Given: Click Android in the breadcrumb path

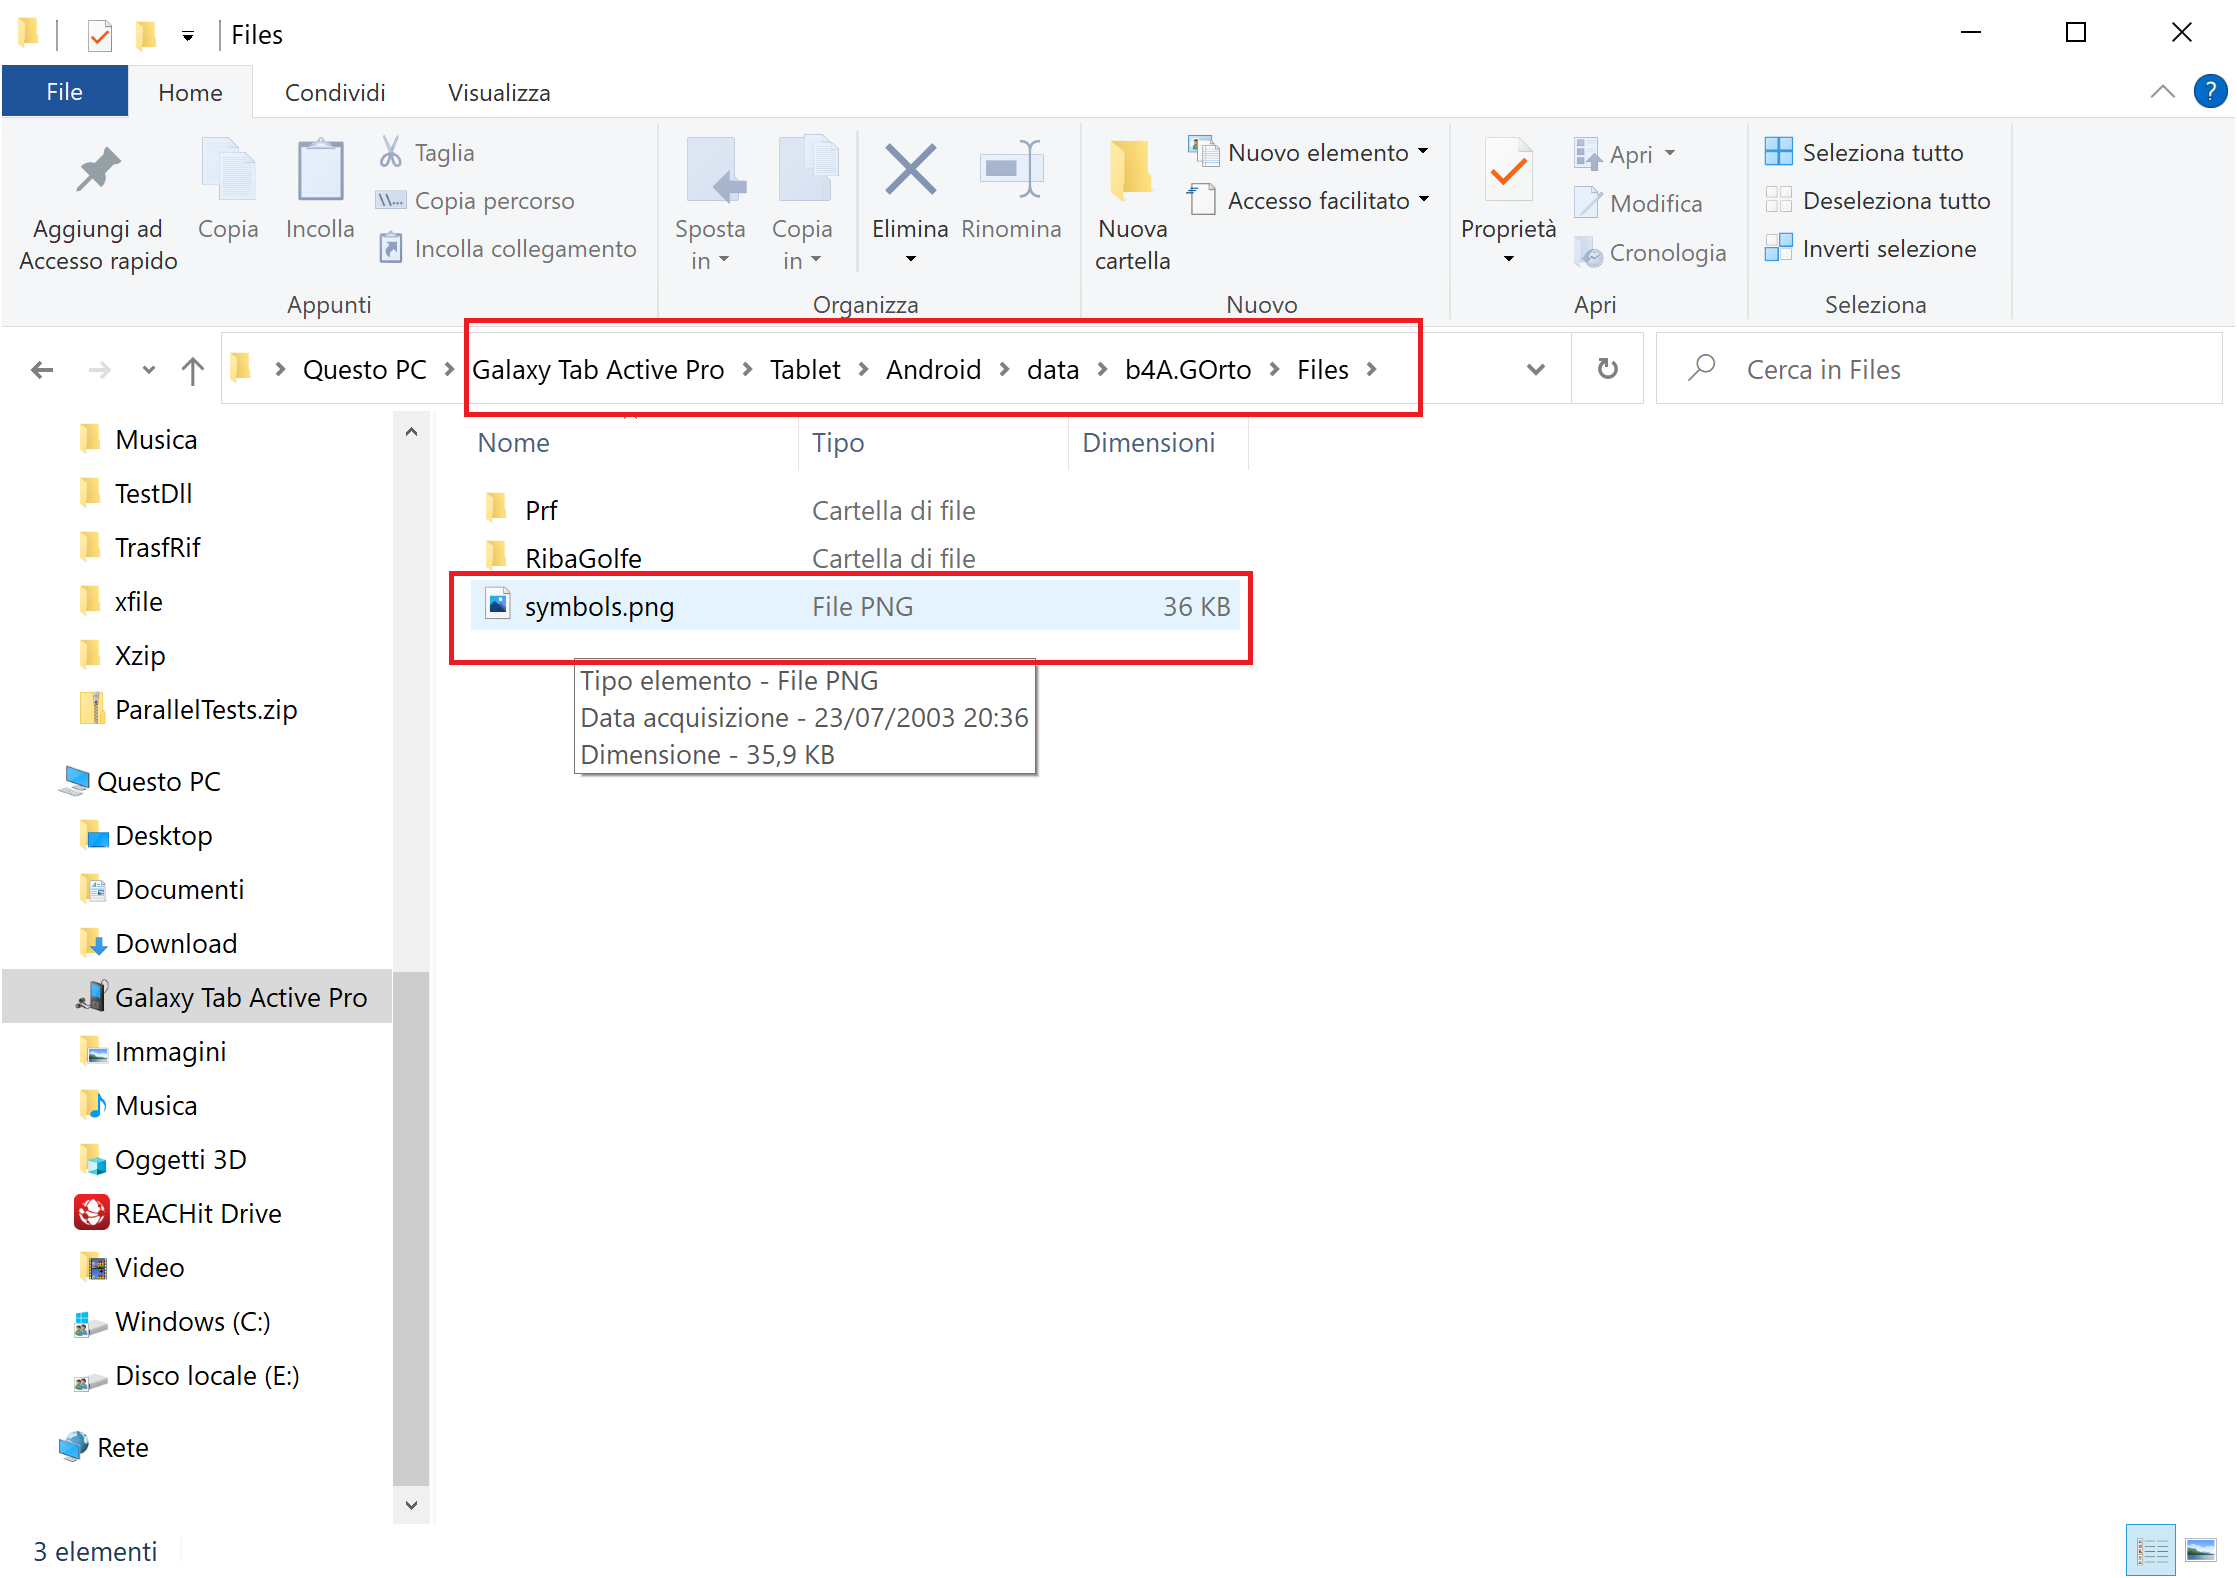Looking at the screenshot, I should (932, 370).
